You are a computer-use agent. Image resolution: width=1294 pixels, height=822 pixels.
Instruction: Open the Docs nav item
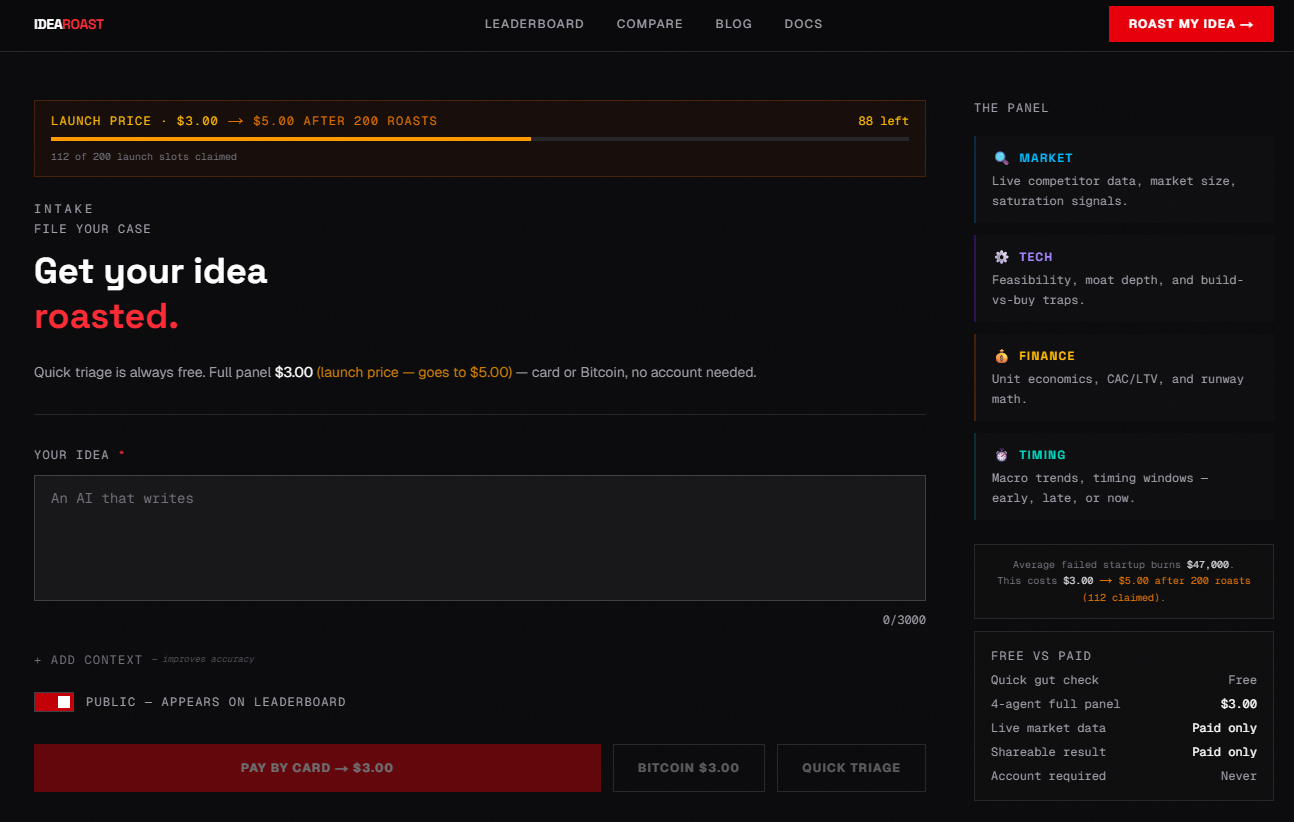[803, 24]
